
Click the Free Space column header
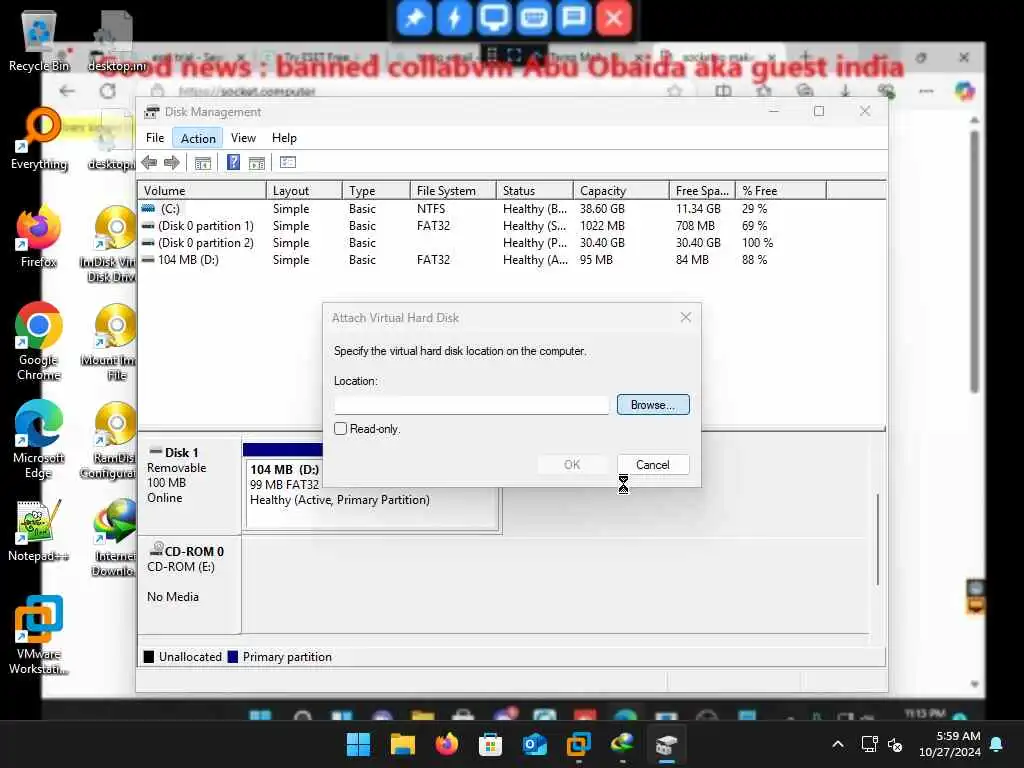(x=702, y=191)
